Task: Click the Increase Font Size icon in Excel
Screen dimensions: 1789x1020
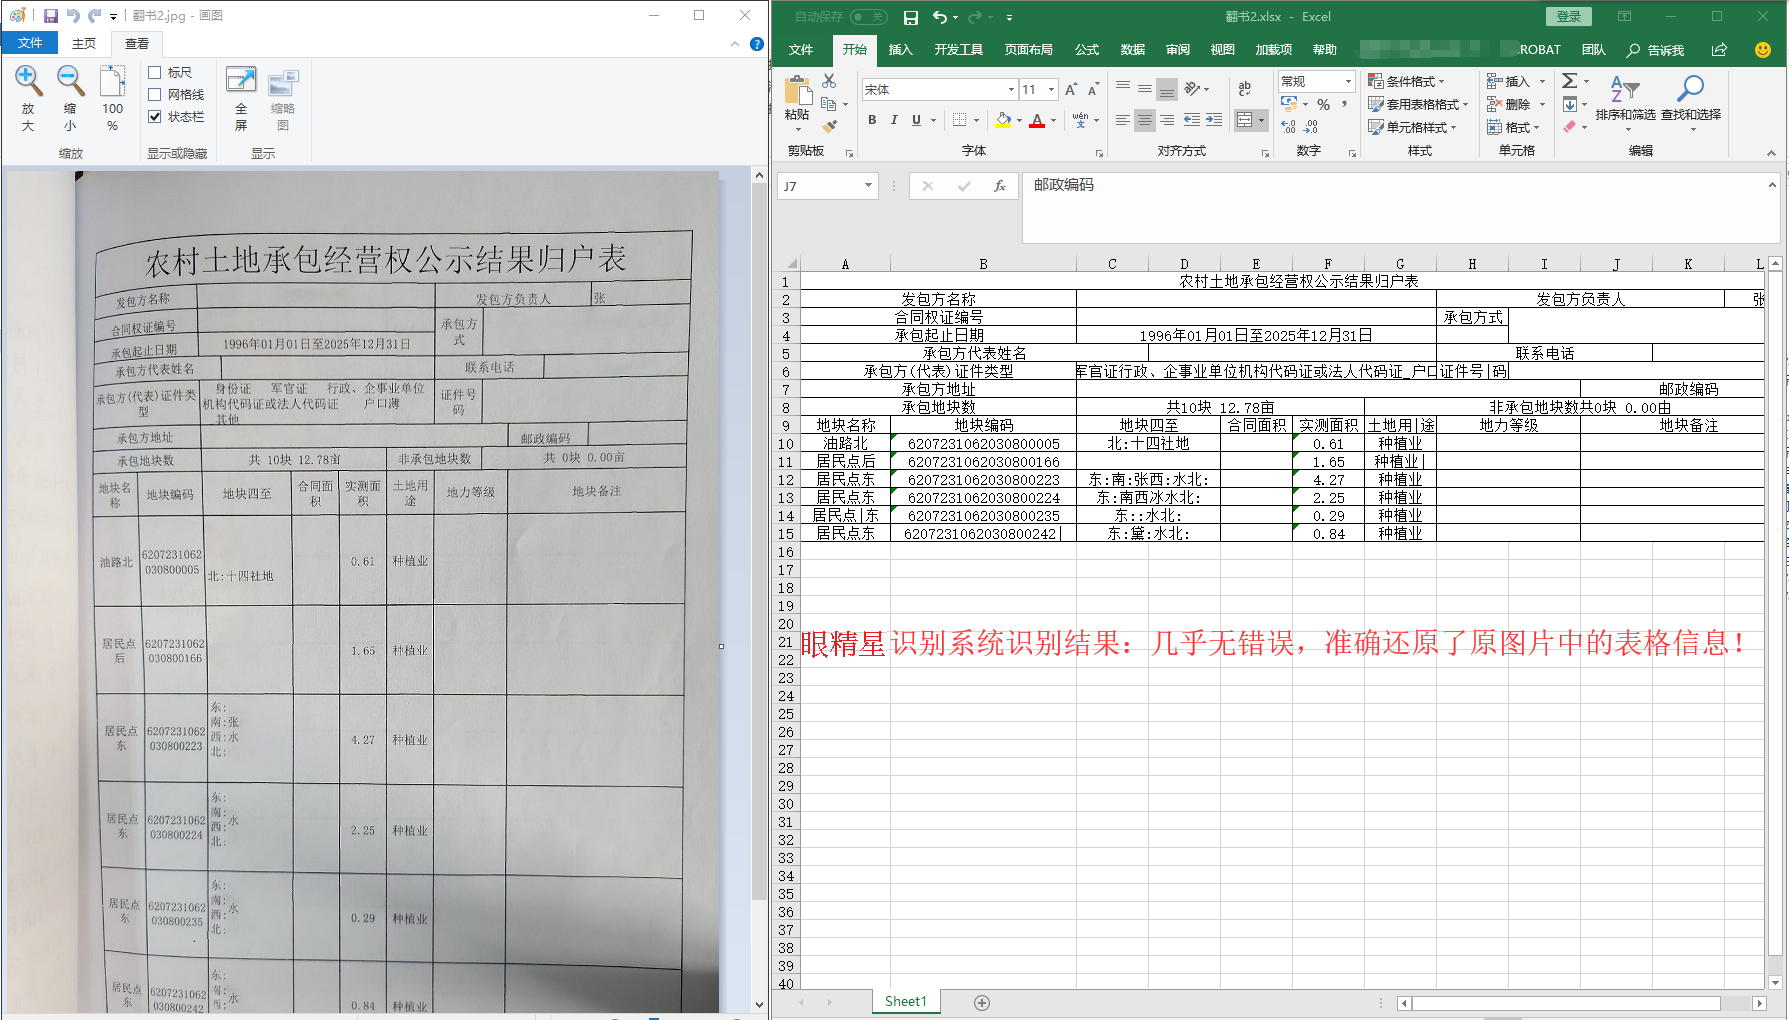Action: [x=1071, y=89]
